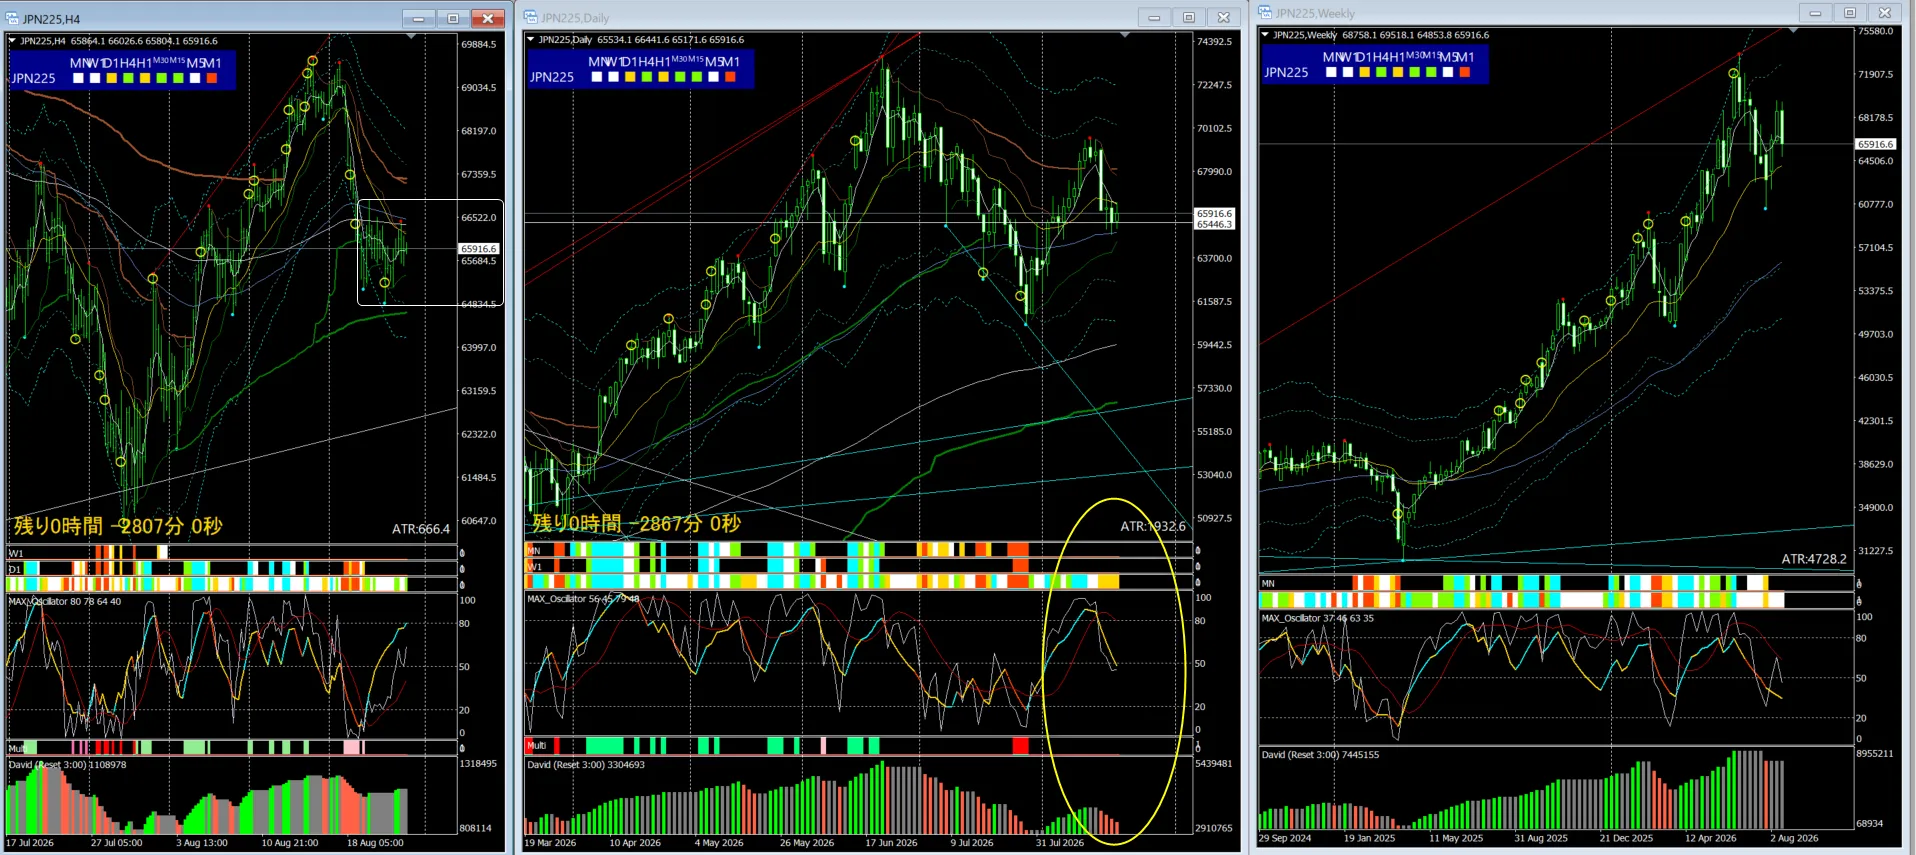Click the MAX_Oscillator 56 45 79 48 label

coord(583,599)
